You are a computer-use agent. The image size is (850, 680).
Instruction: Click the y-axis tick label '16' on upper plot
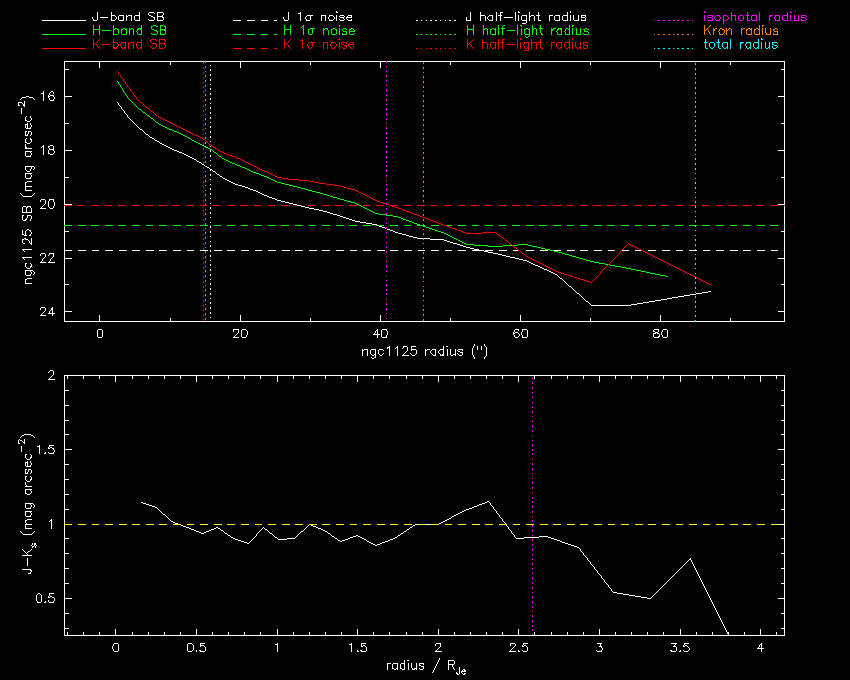point(48,97)
